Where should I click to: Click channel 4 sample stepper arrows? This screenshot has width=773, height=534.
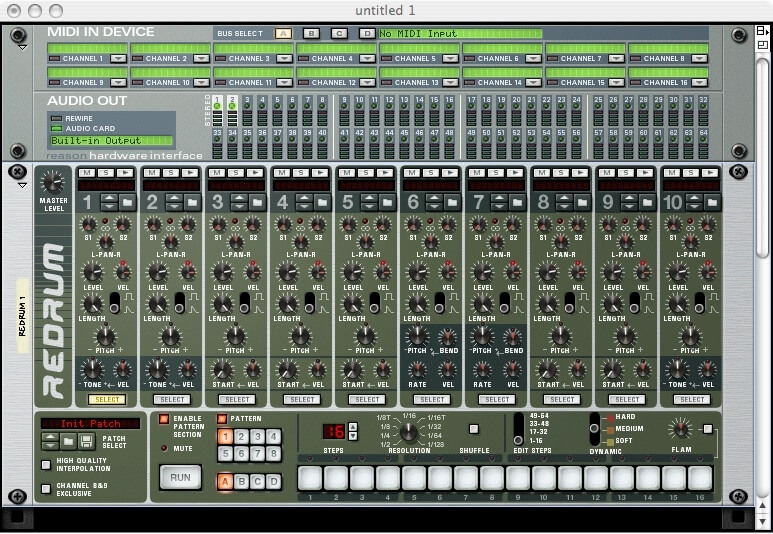[x=304, y=202]
